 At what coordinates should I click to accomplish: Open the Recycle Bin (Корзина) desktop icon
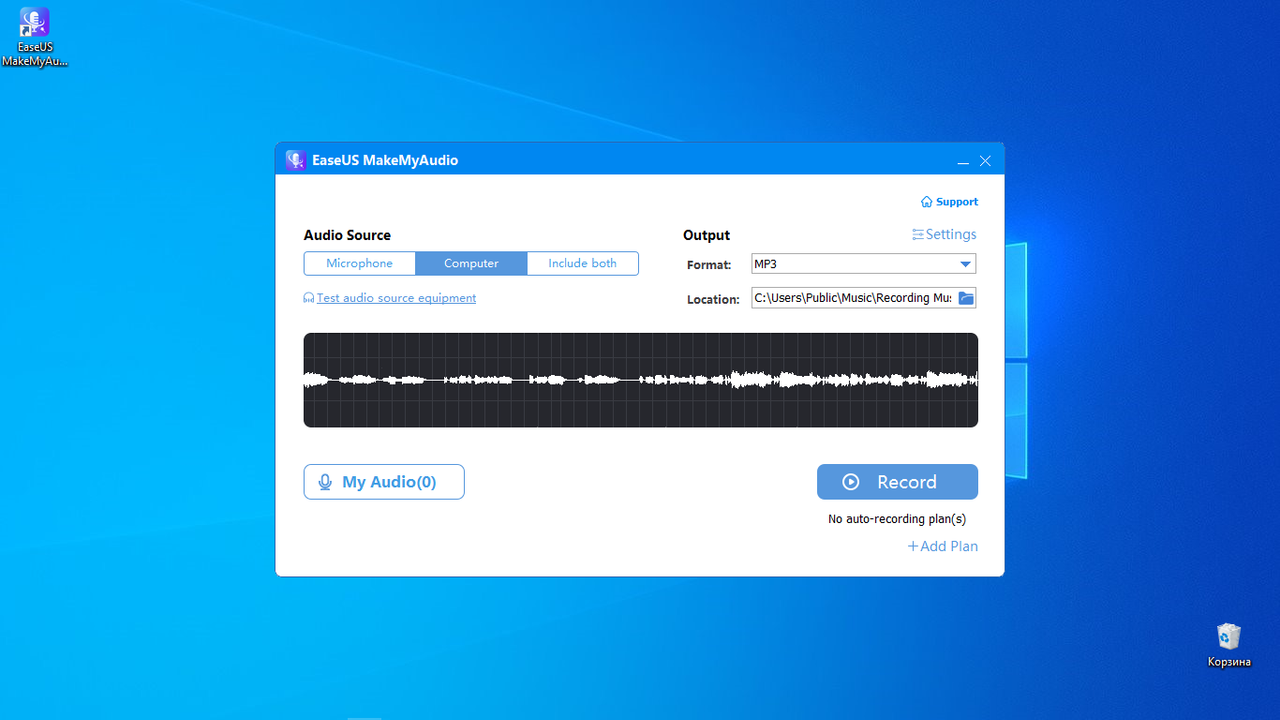coord(1228,645)
